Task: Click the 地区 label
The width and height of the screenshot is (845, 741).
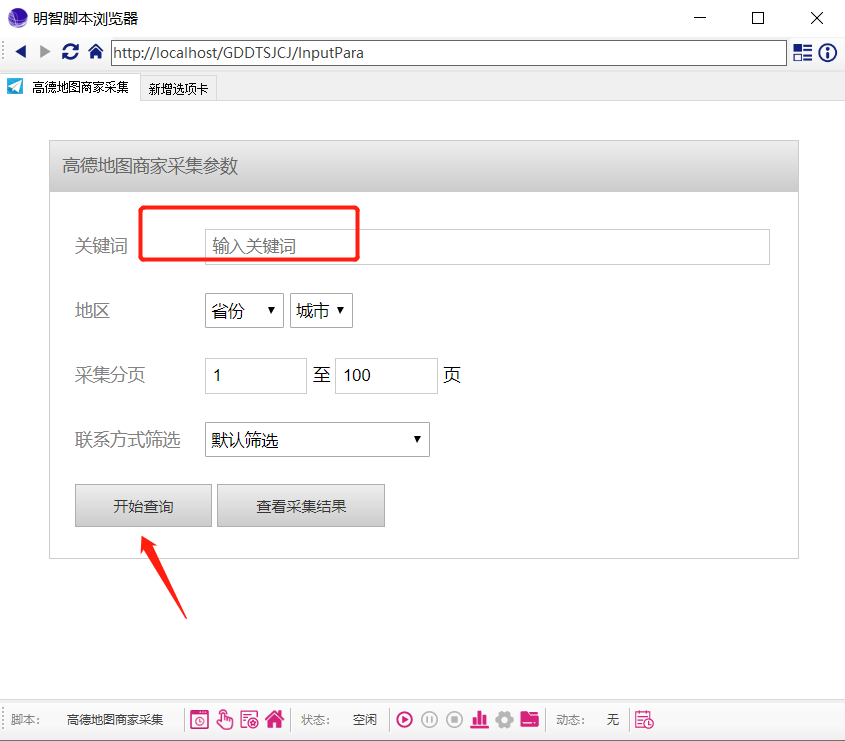Action: [92, 311]
